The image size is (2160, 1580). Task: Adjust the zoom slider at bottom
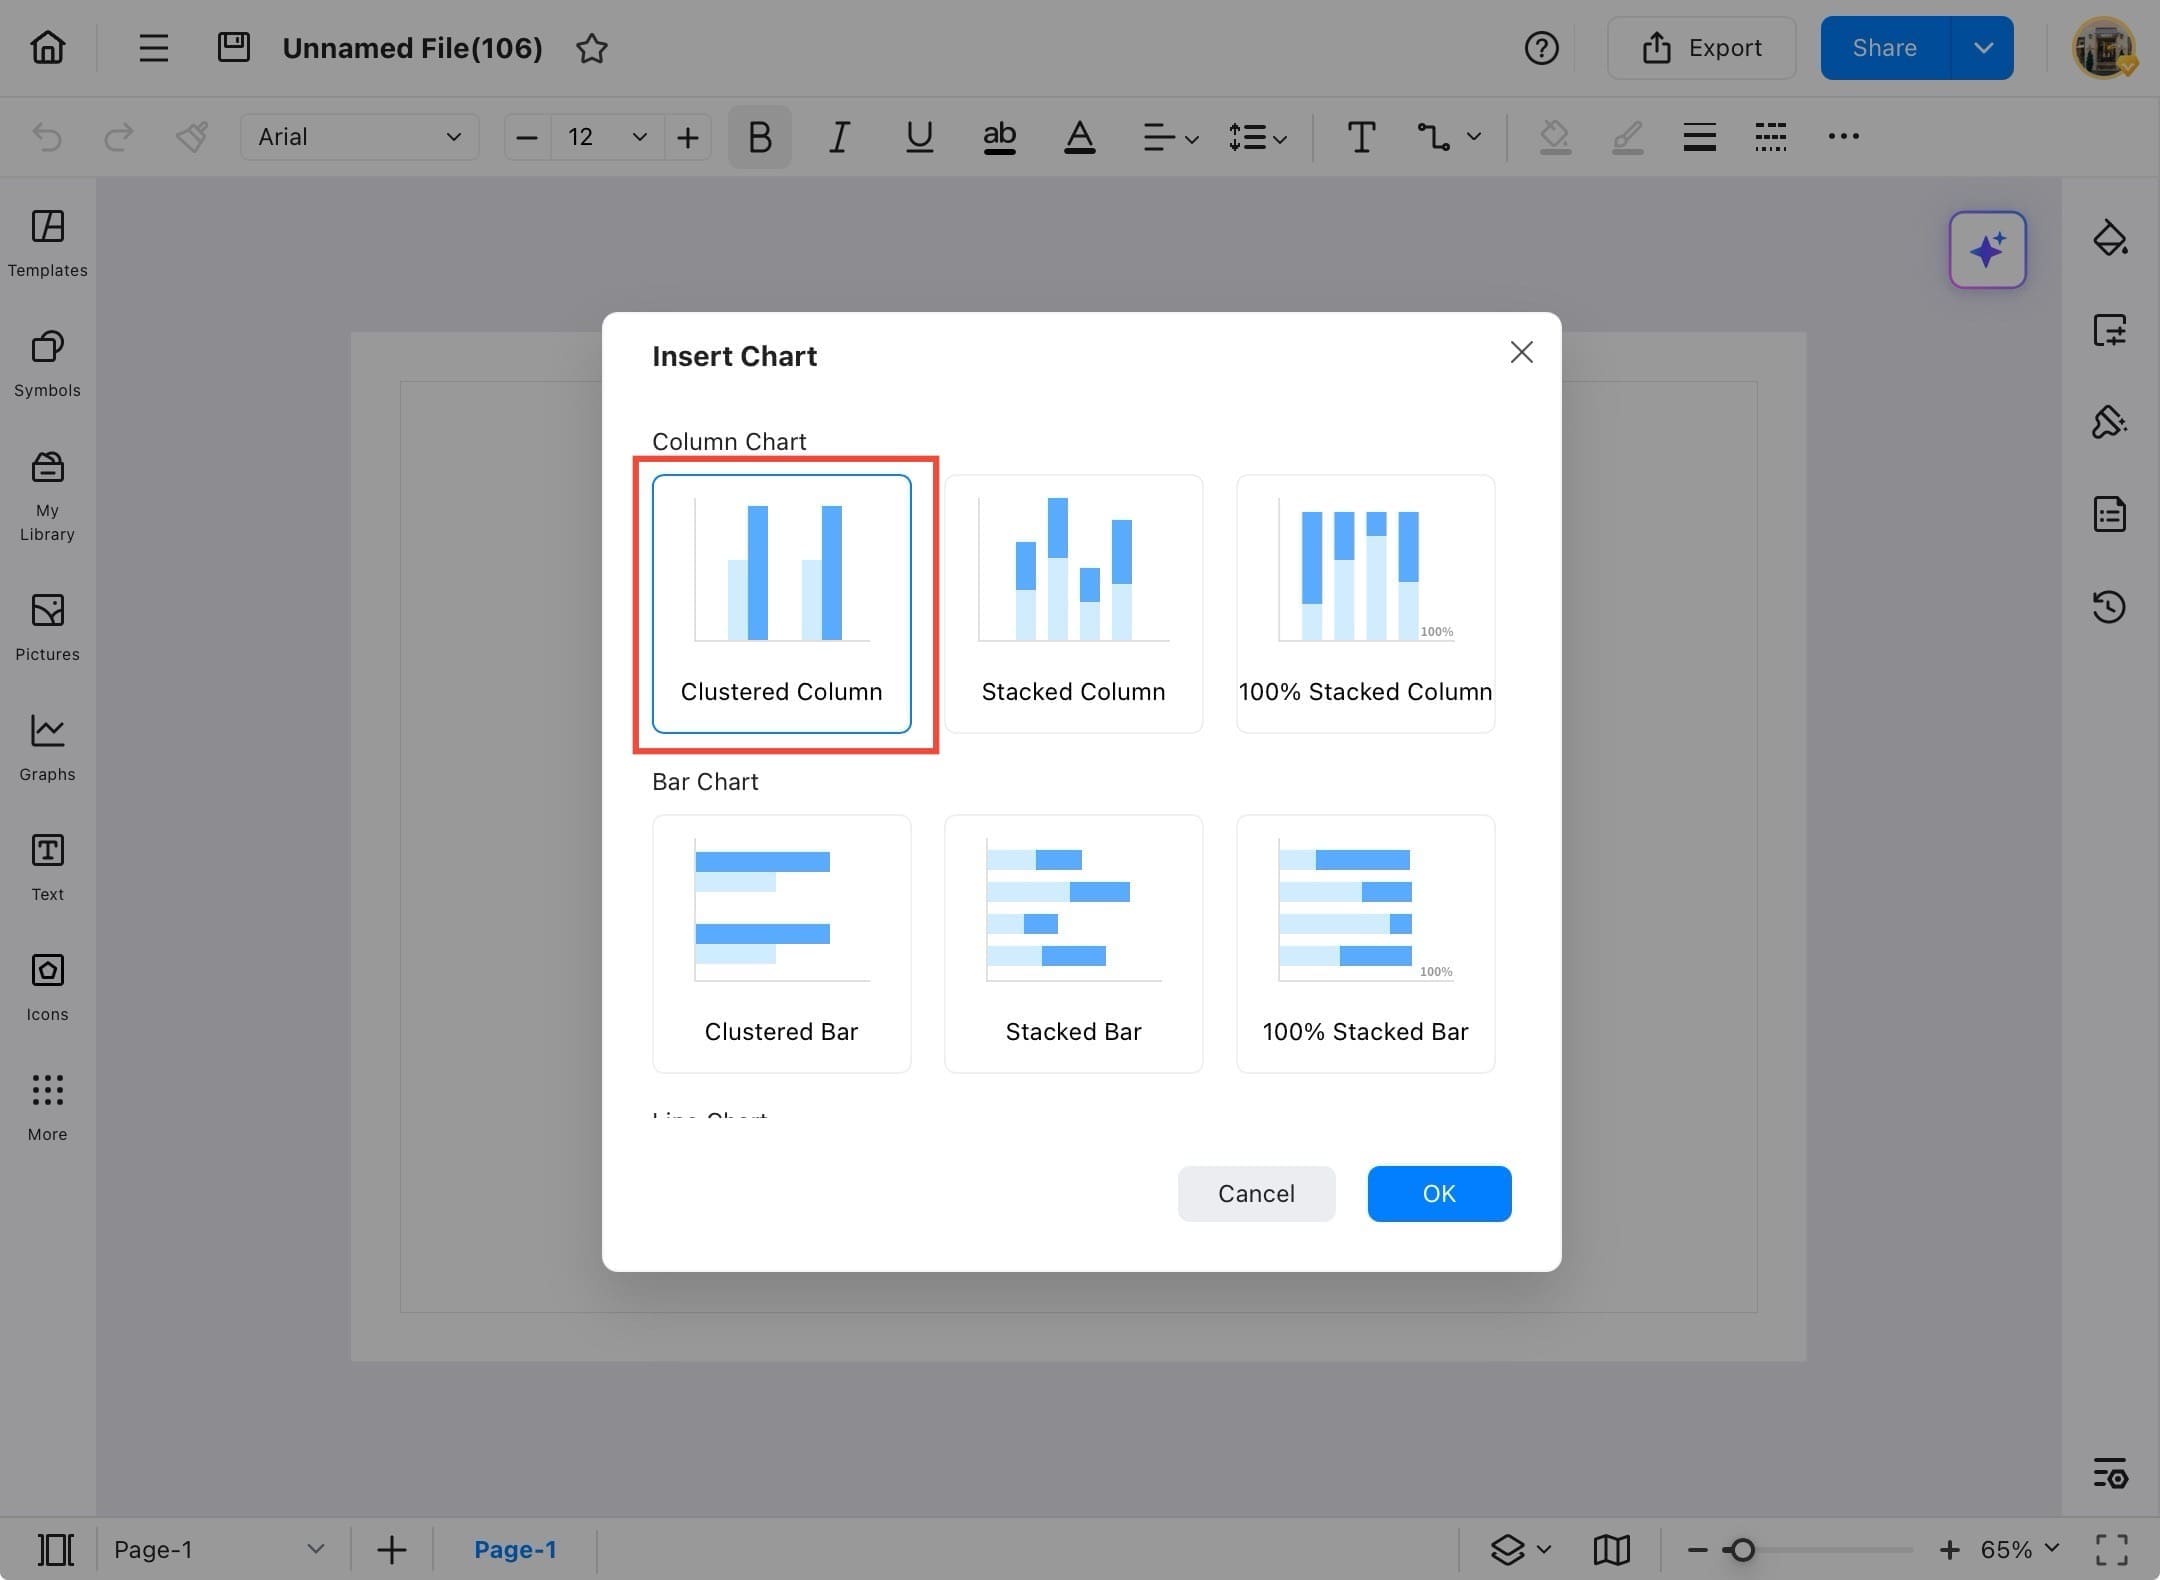1740,1548
